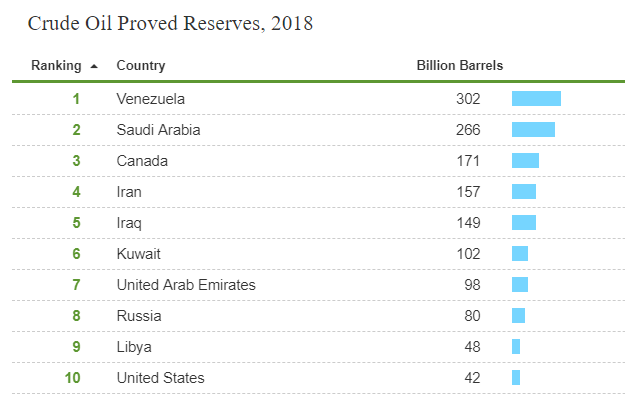Viewport: 625px width, 394px height.
Task: Click the Ranking sort arrow icon
Action: 94,66
